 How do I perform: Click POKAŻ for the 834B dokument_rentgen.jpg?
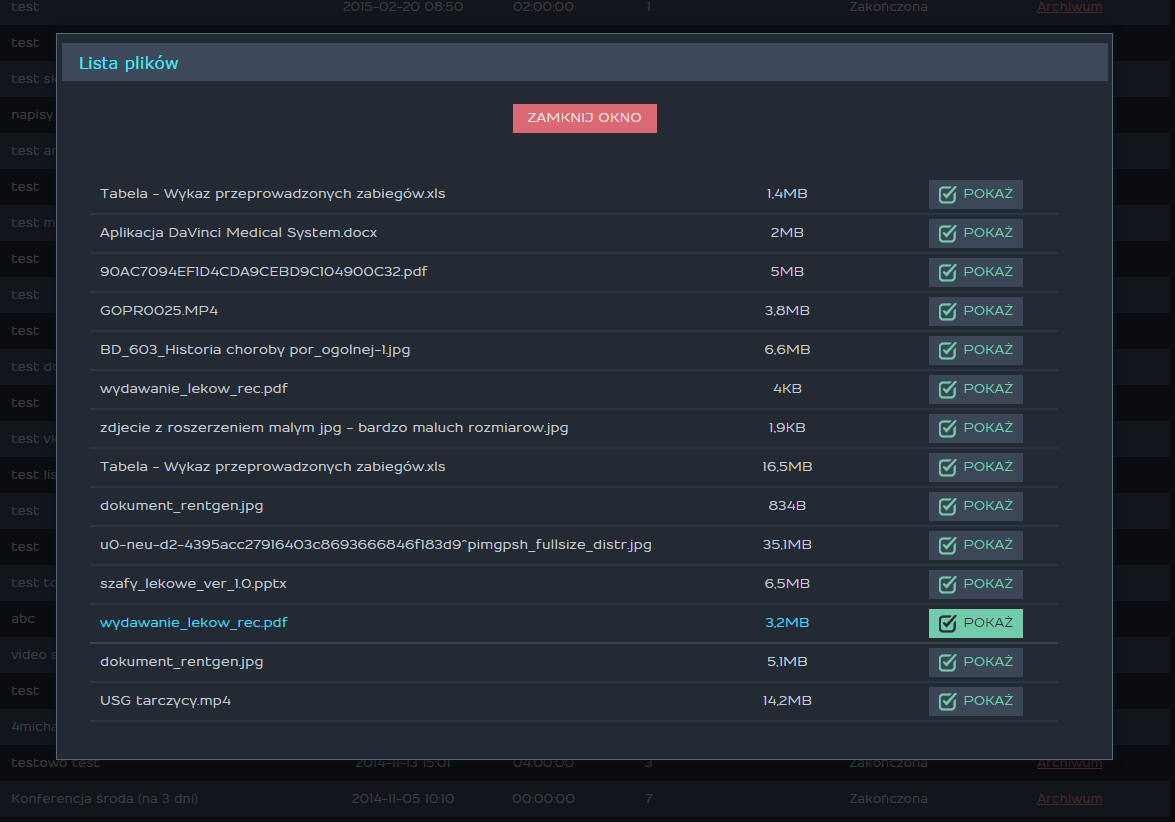pyautogui.click(x=976, y=506)
